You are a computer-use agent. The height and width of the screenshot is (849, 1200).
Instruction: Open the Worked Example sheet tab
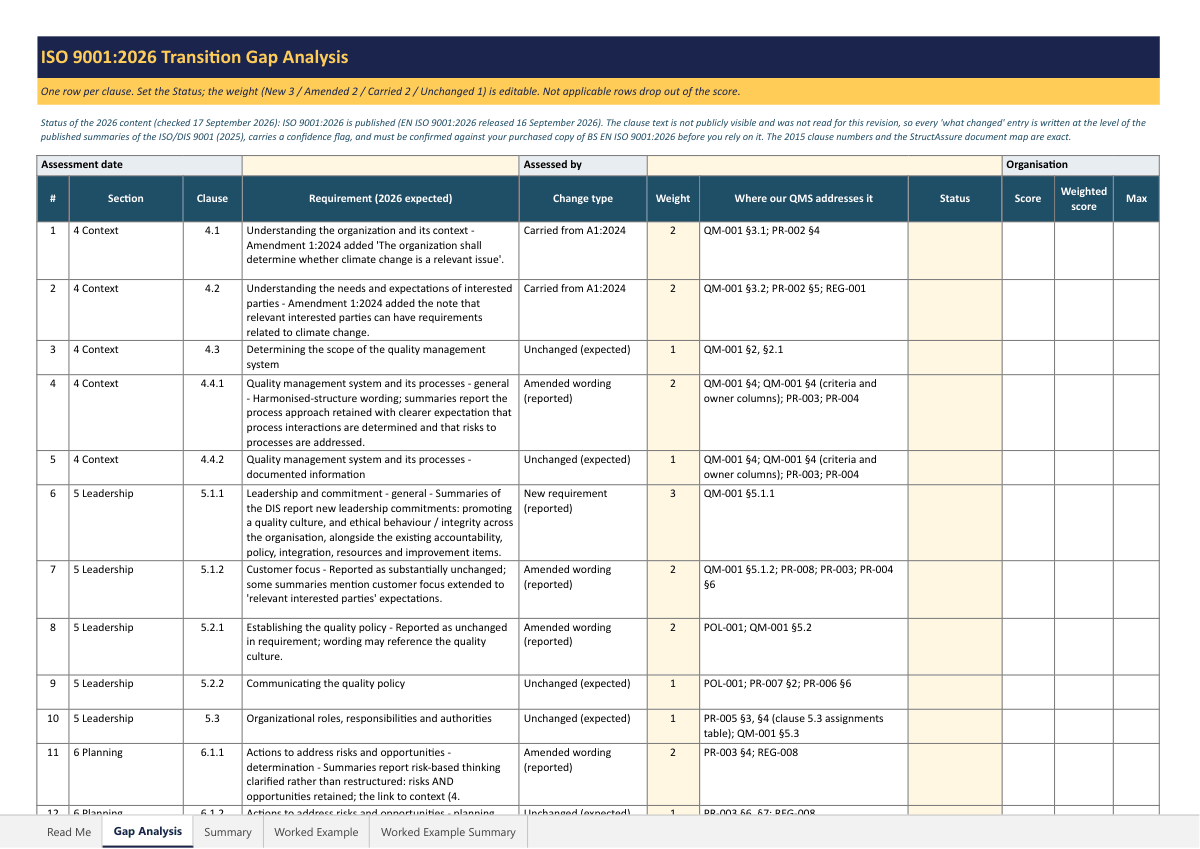coord(316,832)
